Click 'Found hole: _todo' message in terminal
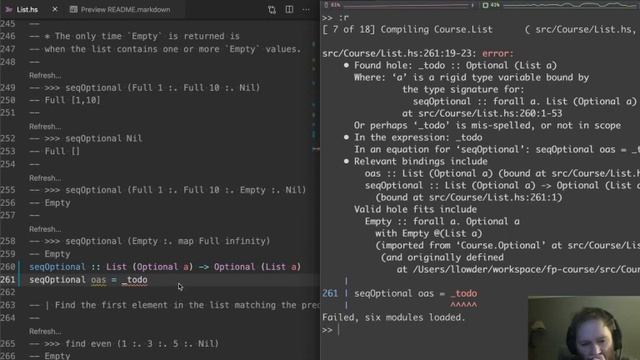The width and height of the screenshot is (640, 360). pos(455,65)
